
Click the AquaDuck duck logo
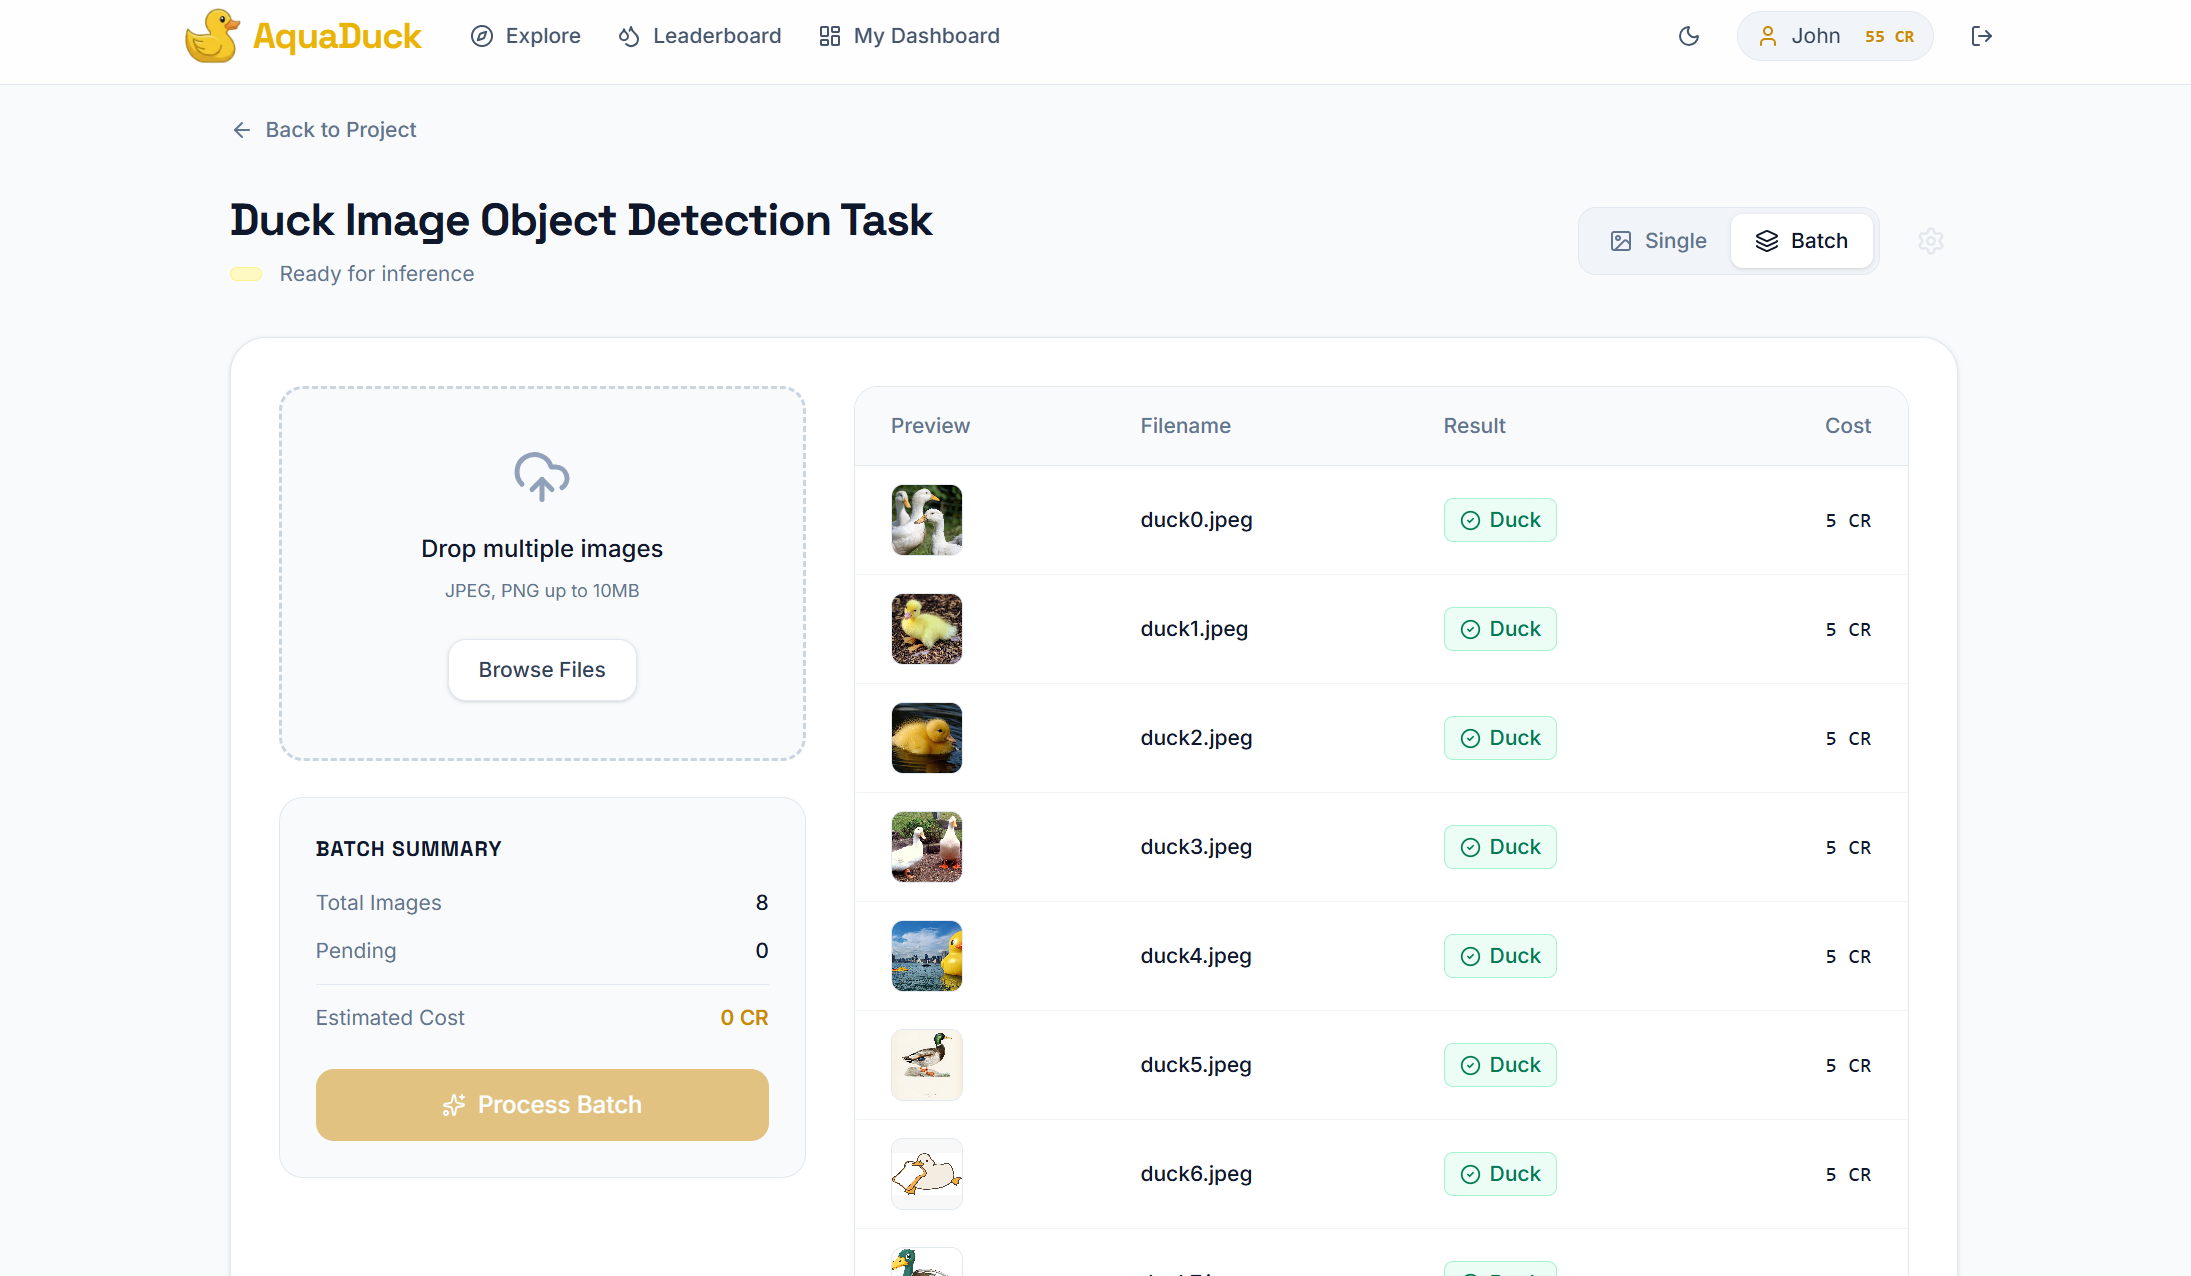[x=212, y=36]
